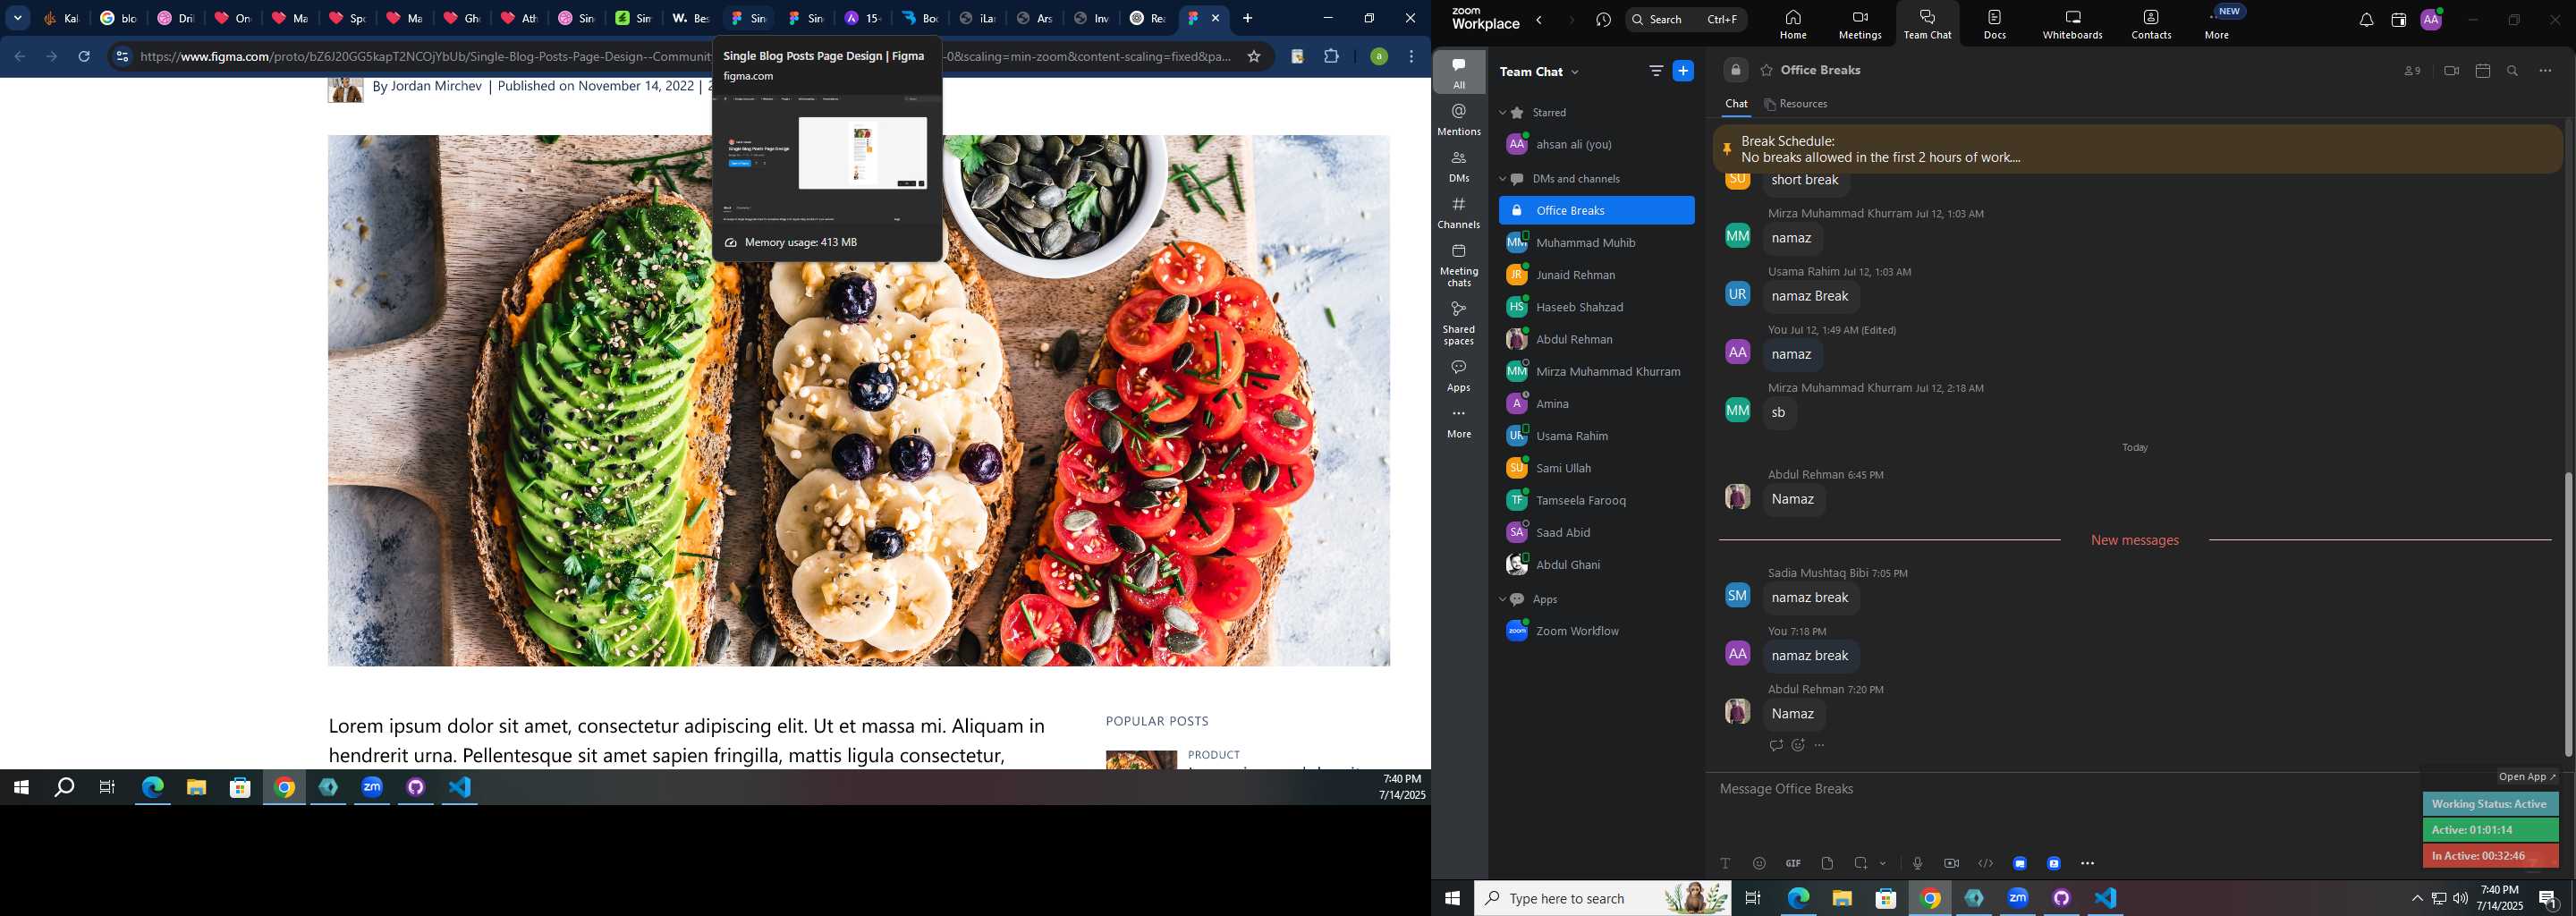Viewport: 2576px width, 916px height.
Task: Open Apps in the Zoom left sidebar
Action: (x=1459, y=376)
